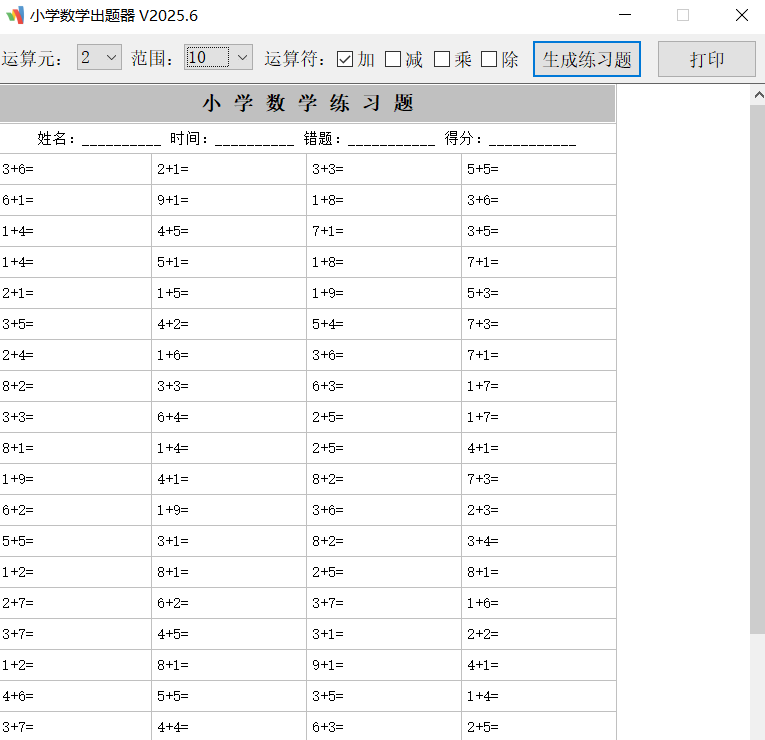Click the 打印 print button
765x740 pixels.
pyautogui.click(x=706, y=59)
